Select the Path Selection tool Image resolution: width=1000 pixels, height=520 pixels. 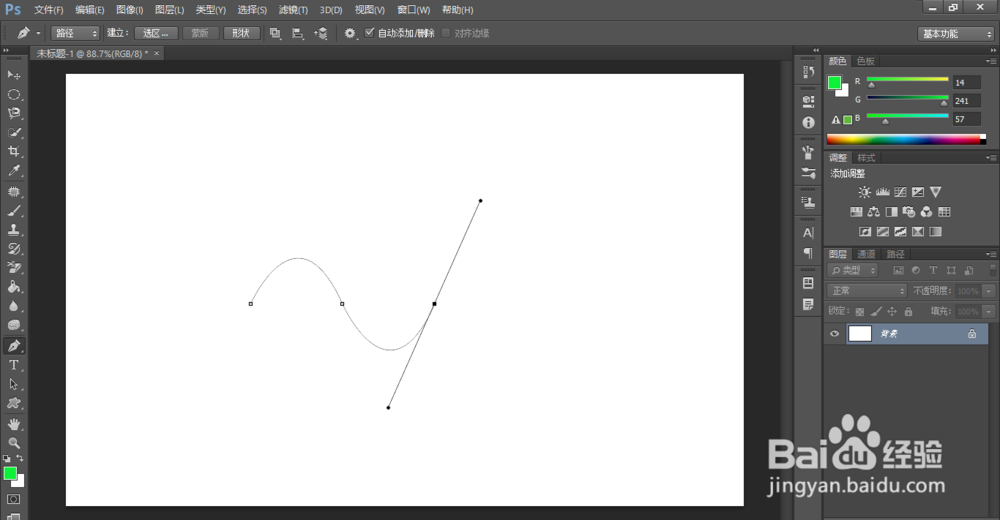tap(13, 384)
